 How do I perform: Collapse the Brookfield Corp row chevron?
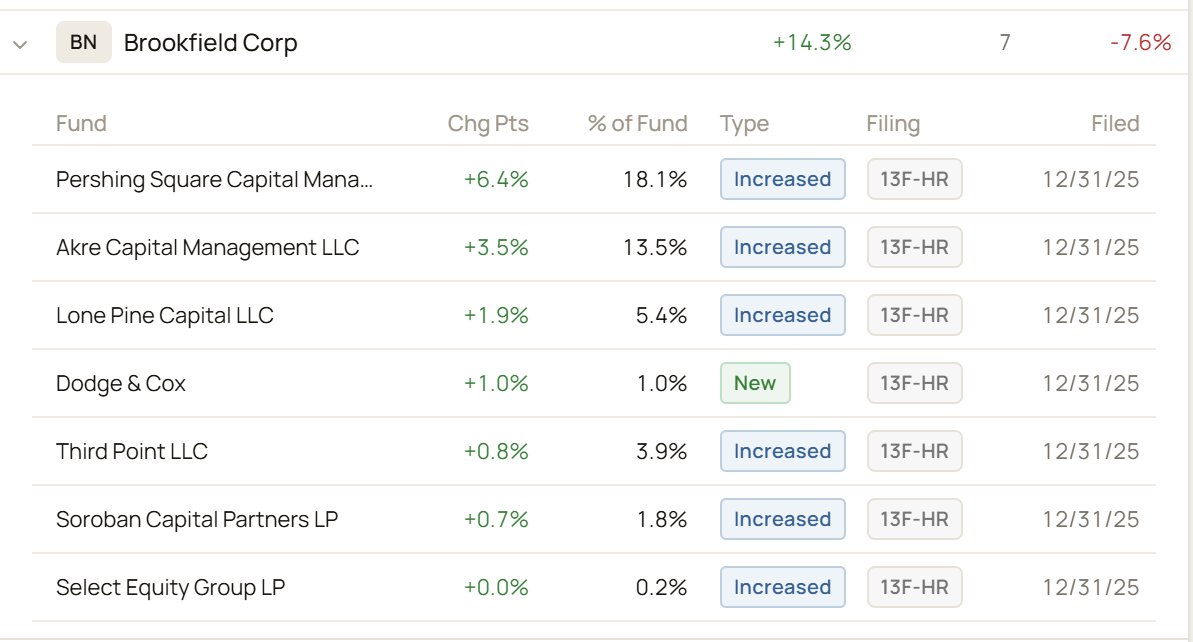pyautogui.click(x=21, y=44)
